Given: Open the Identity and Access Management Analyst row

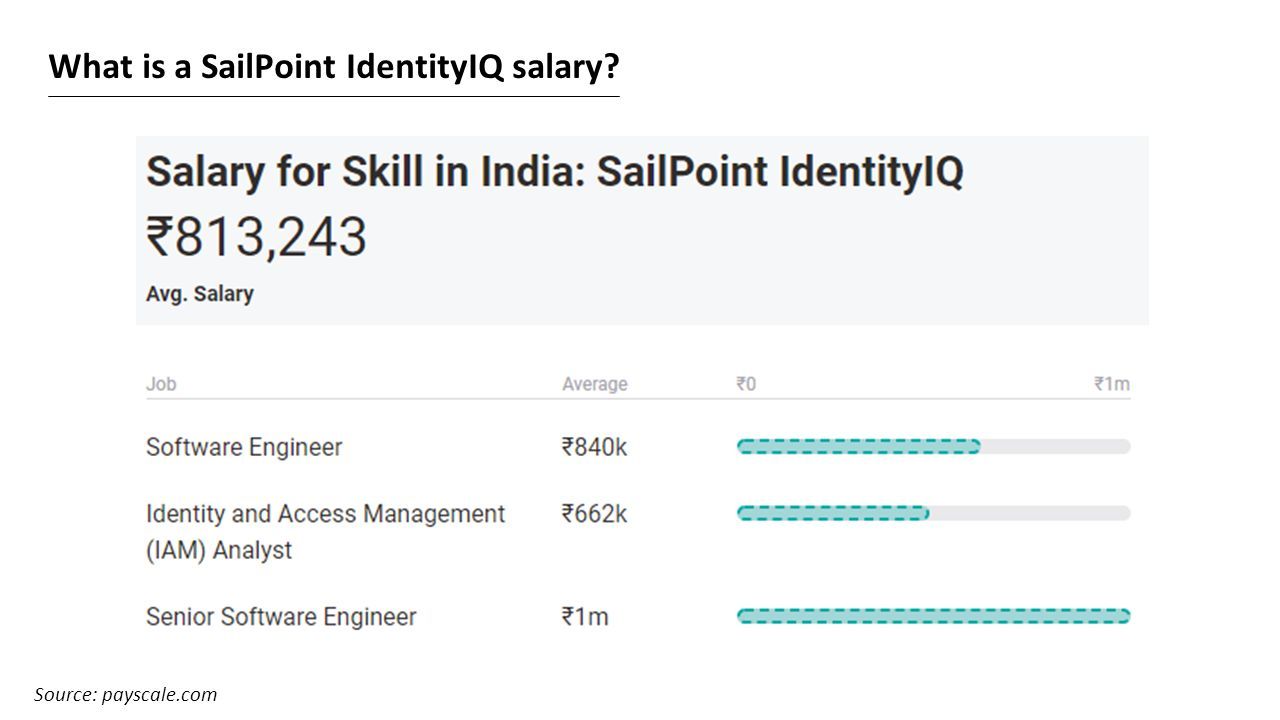Looking at the screenshot, I should pyautogui.click(x=638, y=531).
